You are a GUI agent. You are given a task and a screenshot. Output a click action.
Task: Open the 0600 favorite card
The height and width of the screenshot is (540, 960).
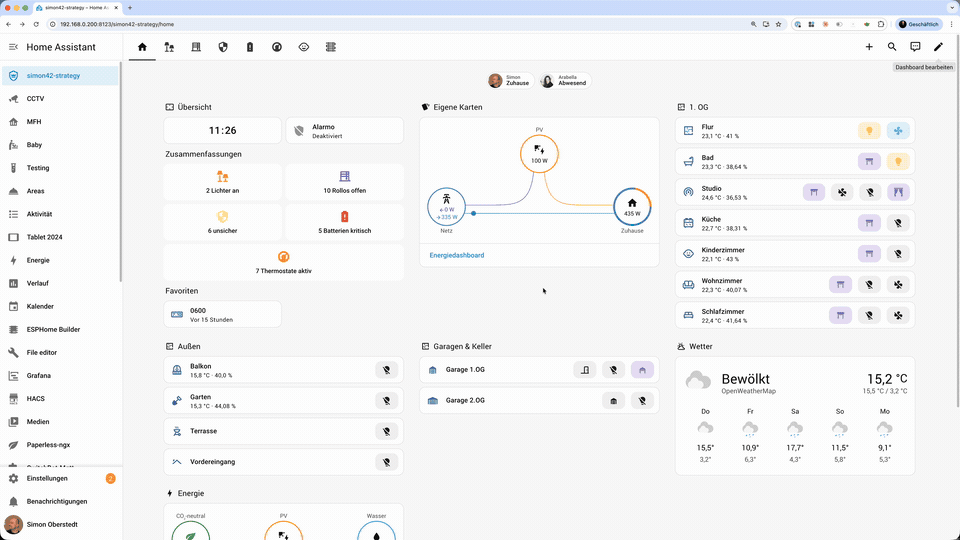pyautogui.click(x=222, y=315)
